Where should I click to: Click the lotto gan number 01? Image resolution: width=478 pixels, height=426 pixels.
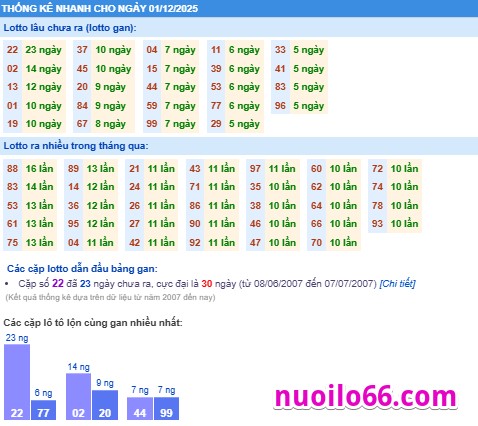(12, 106)
